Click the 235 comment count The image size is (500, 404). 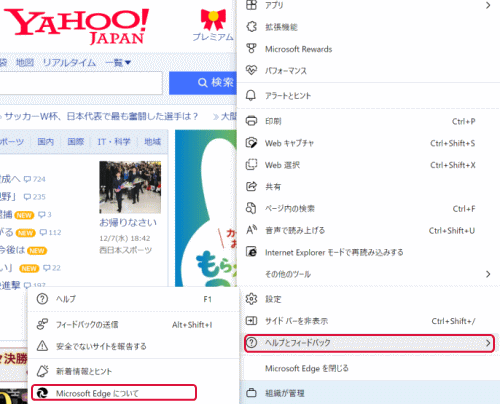35,197
